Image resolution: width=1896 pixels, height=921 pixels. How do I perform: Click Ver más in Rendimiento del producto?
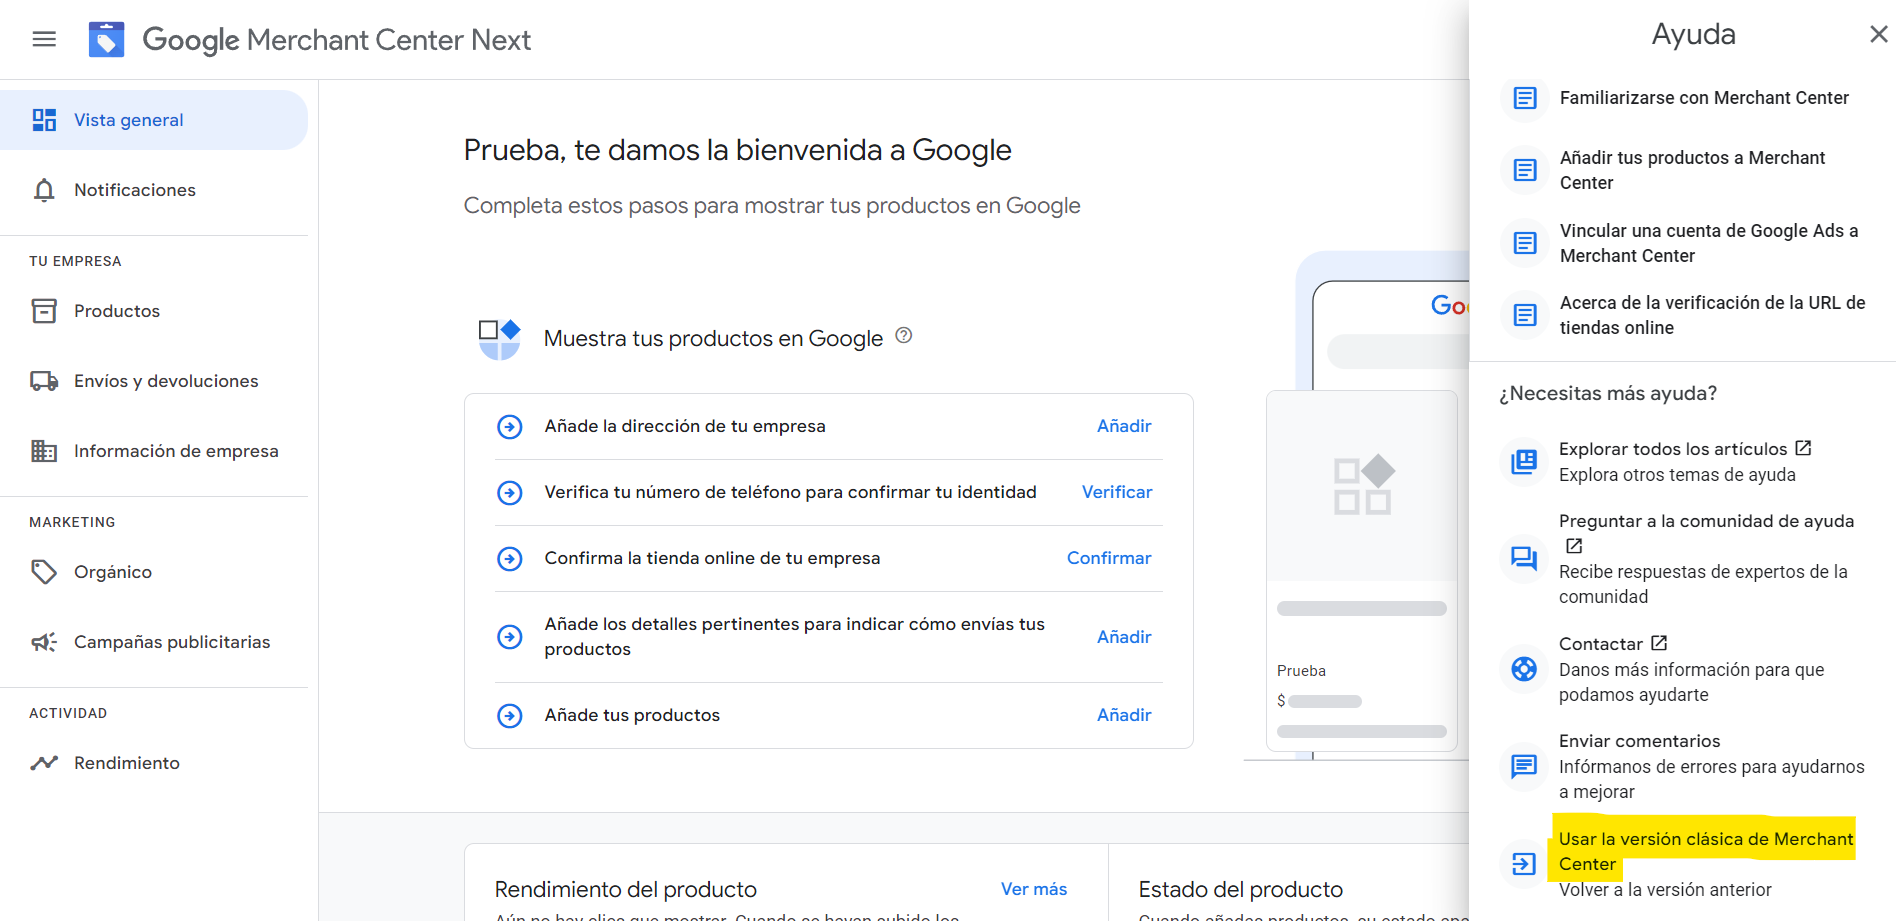tap(1034, 889)
